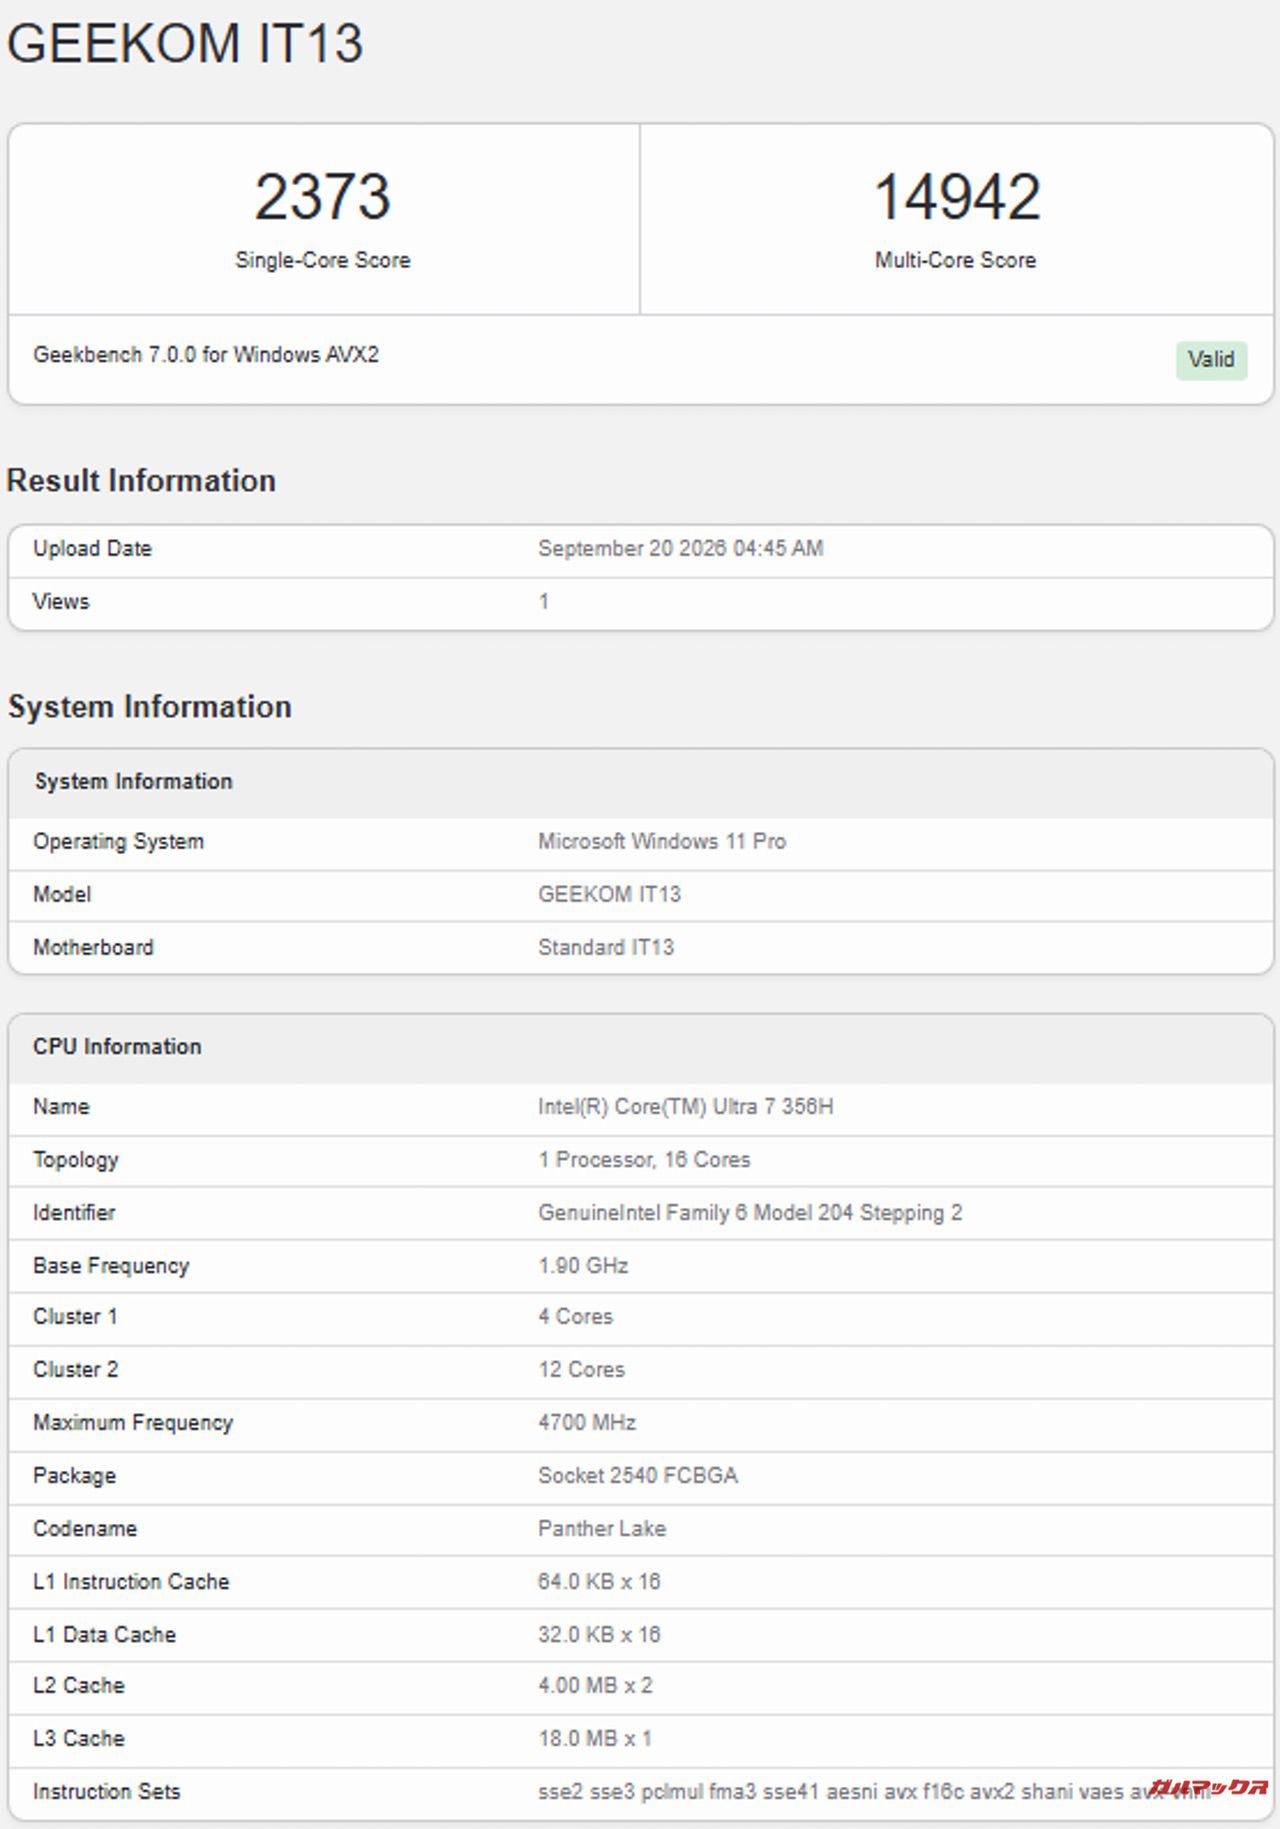Screen dimensions: 1280x1829
Task: Click the green Valid badge
Action: pos(1211,360)
